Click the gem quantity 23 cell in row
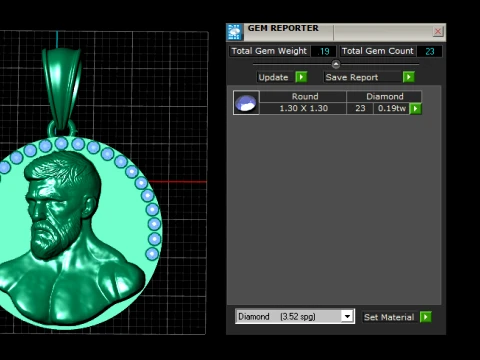Screen dimensions: 480x360 (x=360, y=108)
